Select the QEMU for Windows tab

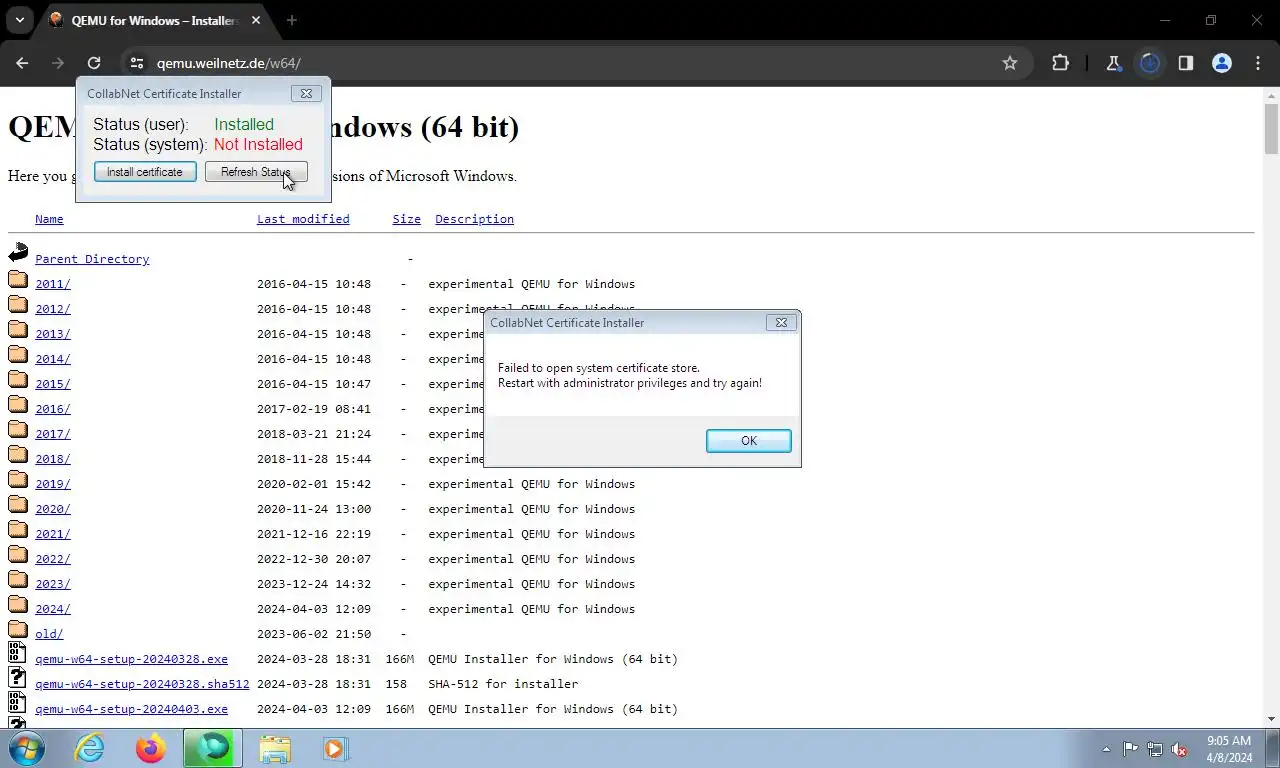tap(155, 20)
